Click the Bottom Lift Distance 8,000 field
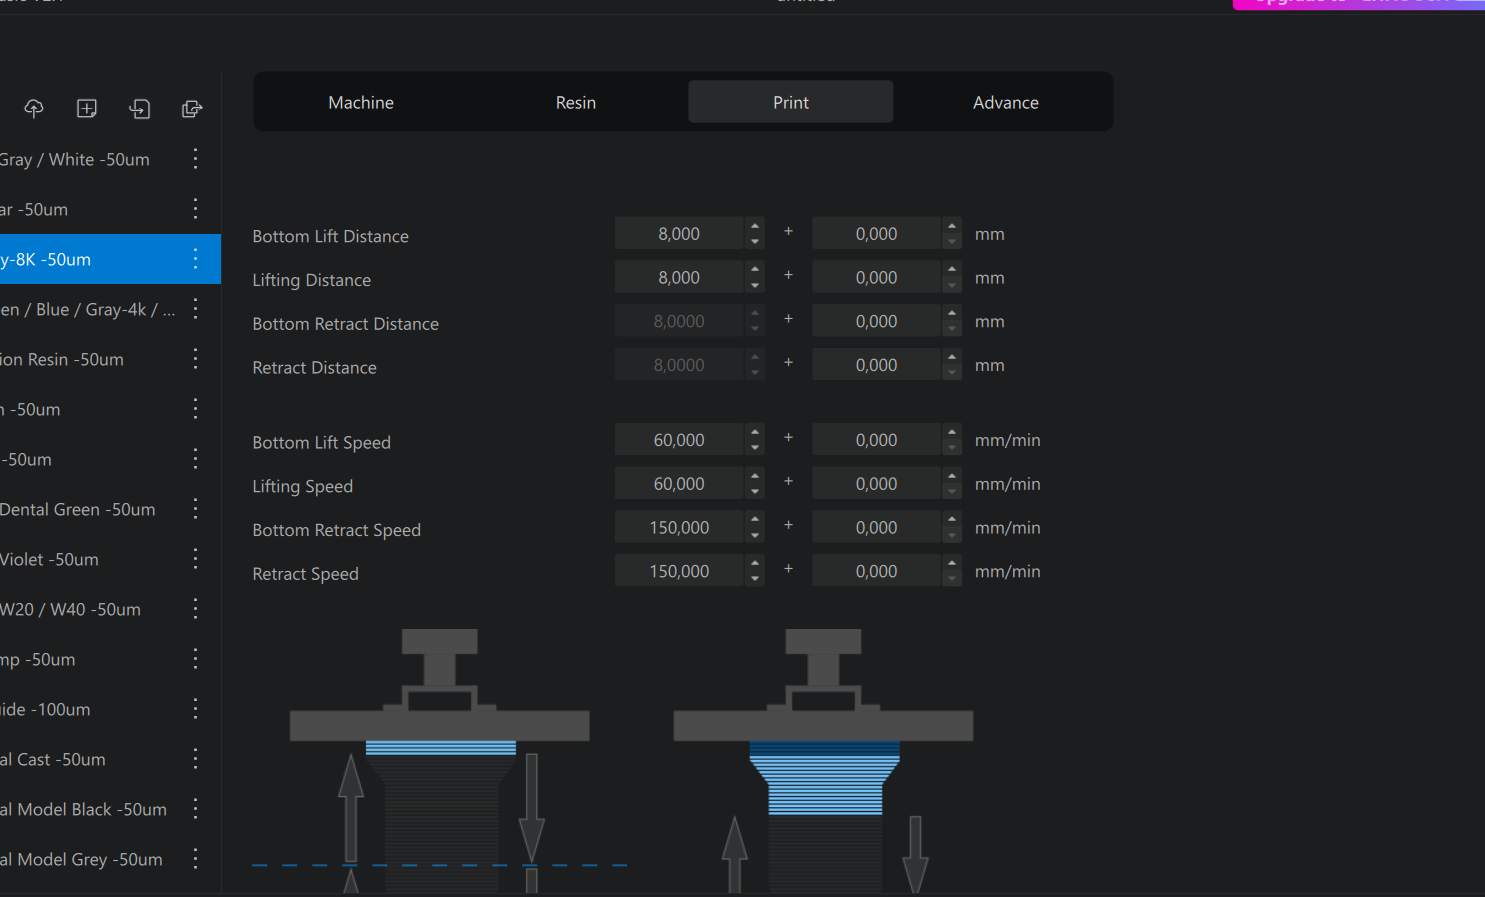 pyautogui.click(x=680, y=234)
